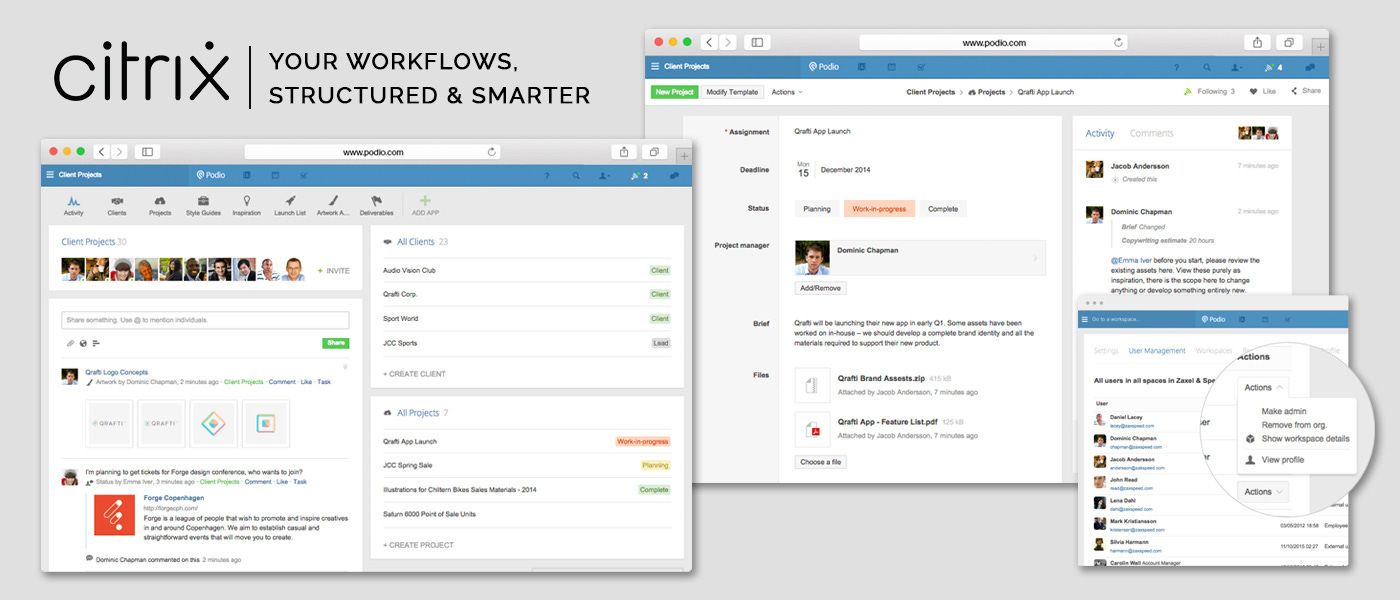Click the ADD APP plus icon
This screenshot has width=1400, height=600.
pos(425,201)
